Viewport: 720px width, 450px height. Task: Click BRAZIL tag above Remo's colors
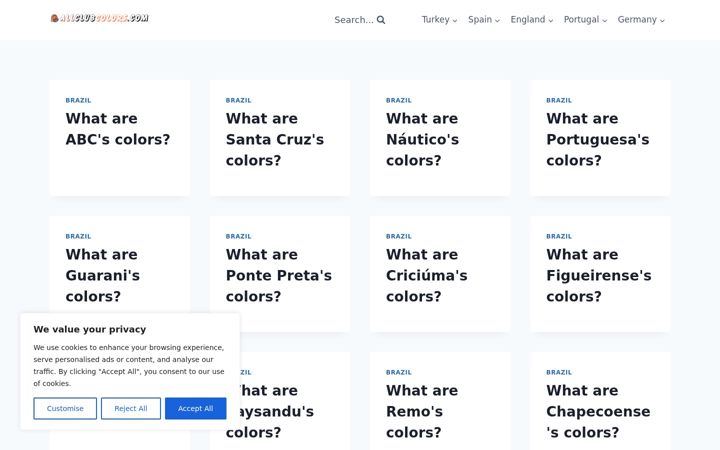click(399, 372)
